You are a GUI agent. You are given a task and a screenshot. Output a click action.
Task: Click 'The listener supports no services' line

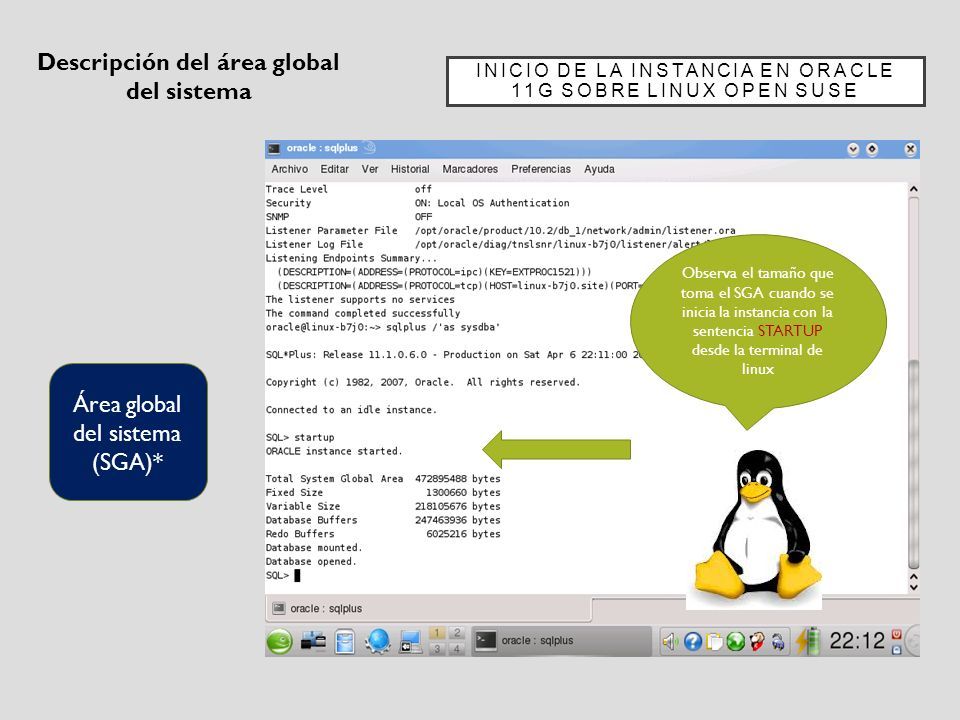(360, 299)
